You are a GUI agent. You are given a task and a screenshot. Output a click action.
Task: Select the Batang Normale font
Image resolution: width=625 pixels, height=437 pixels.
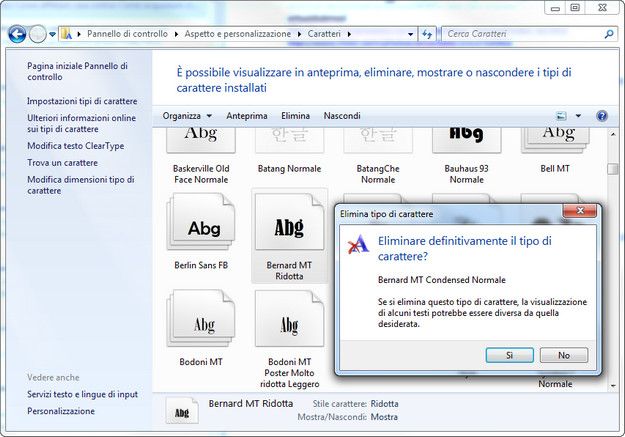click(x=289, y=153)
